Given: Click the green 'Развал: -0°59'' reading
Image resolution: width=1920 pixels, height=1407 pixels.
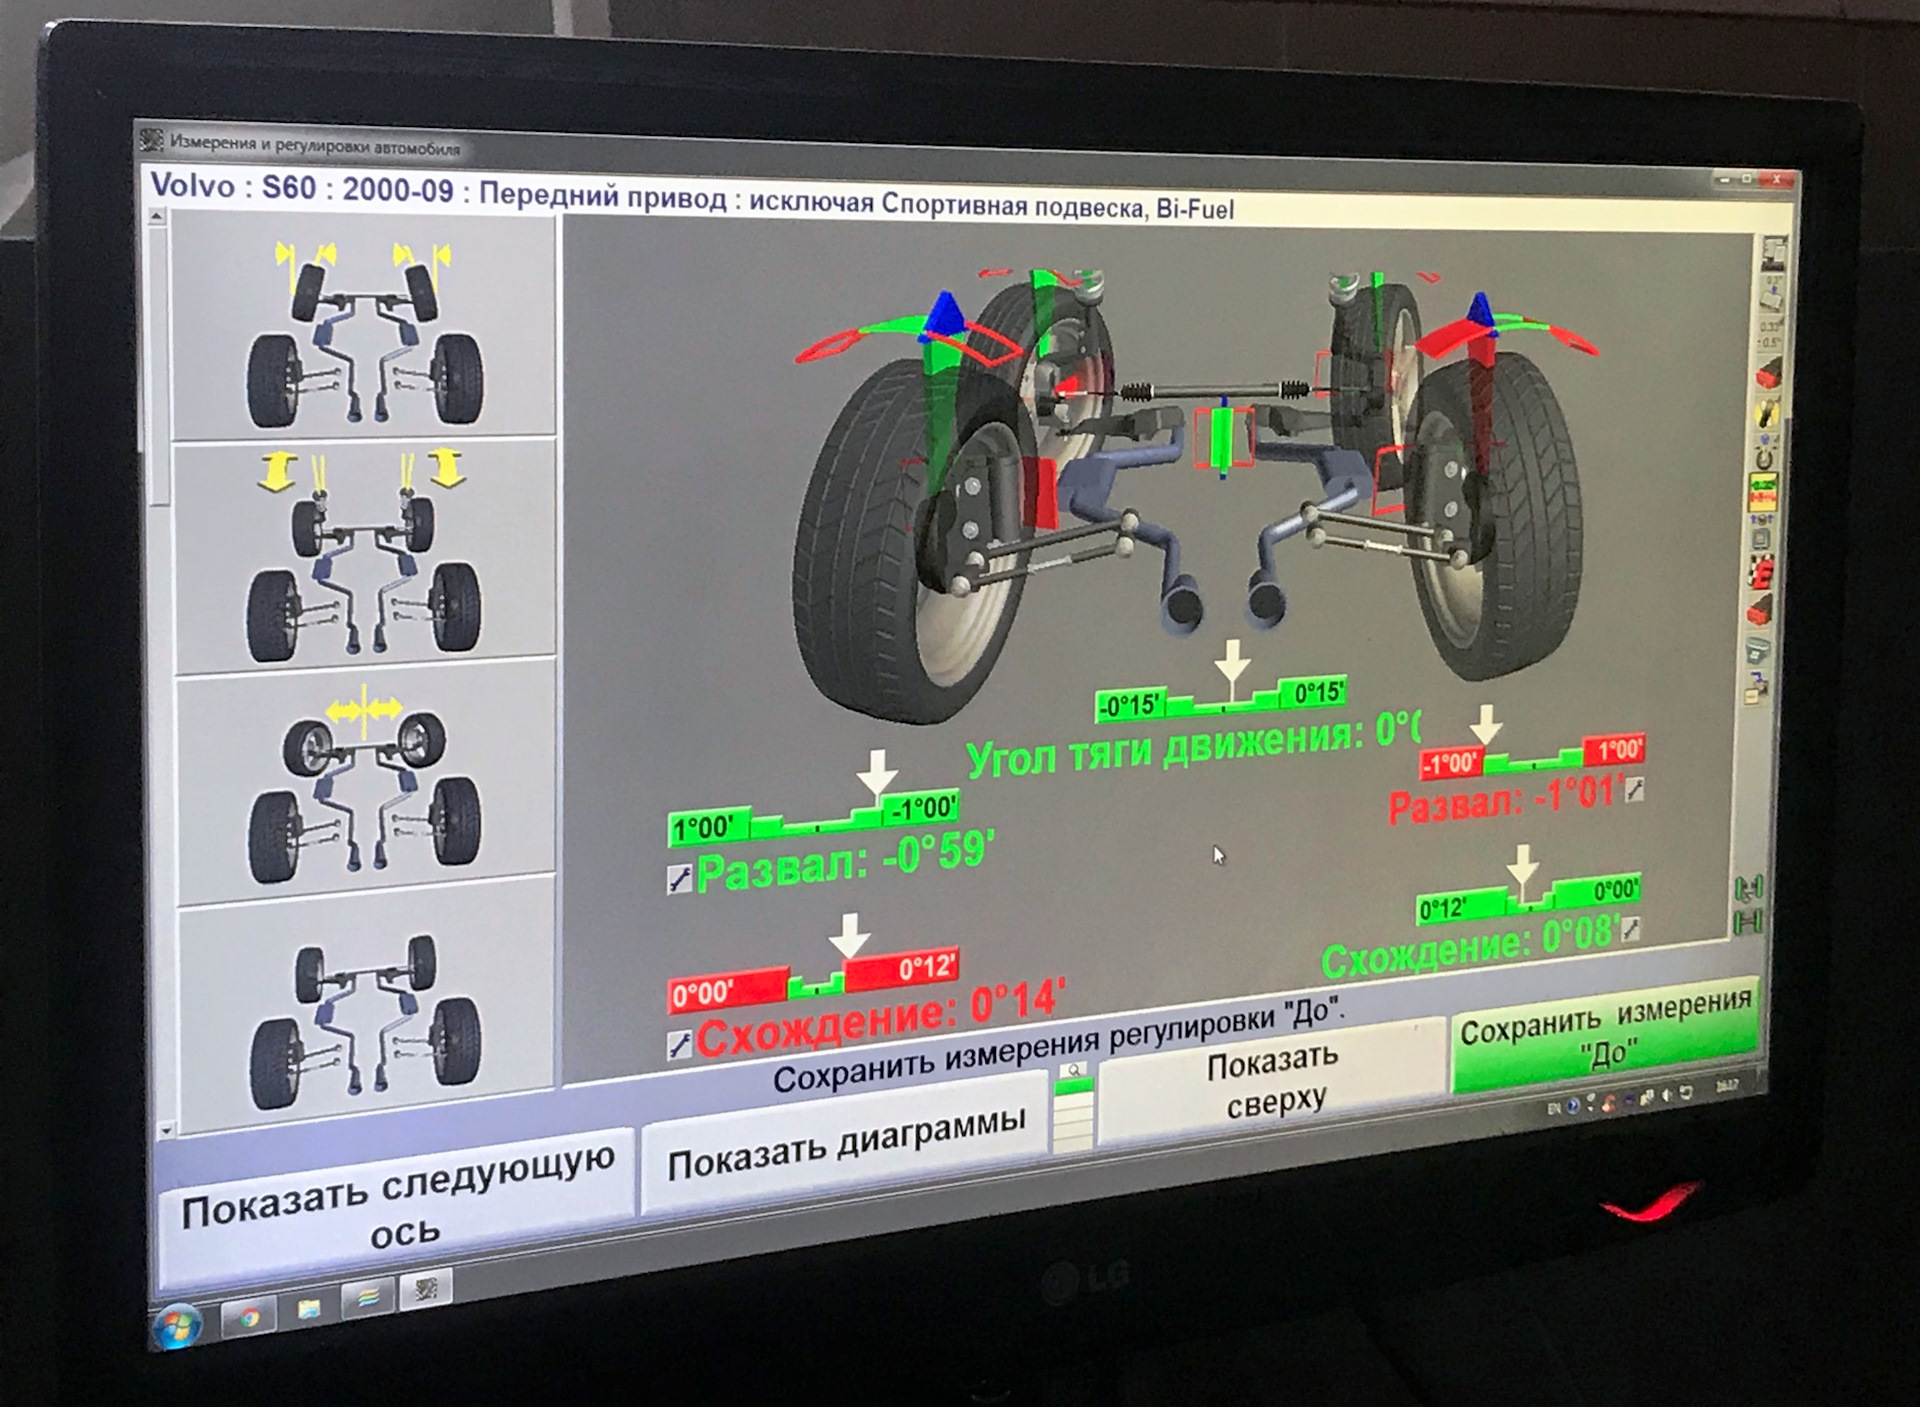Looking at the screenshot, I should (846, 862).
